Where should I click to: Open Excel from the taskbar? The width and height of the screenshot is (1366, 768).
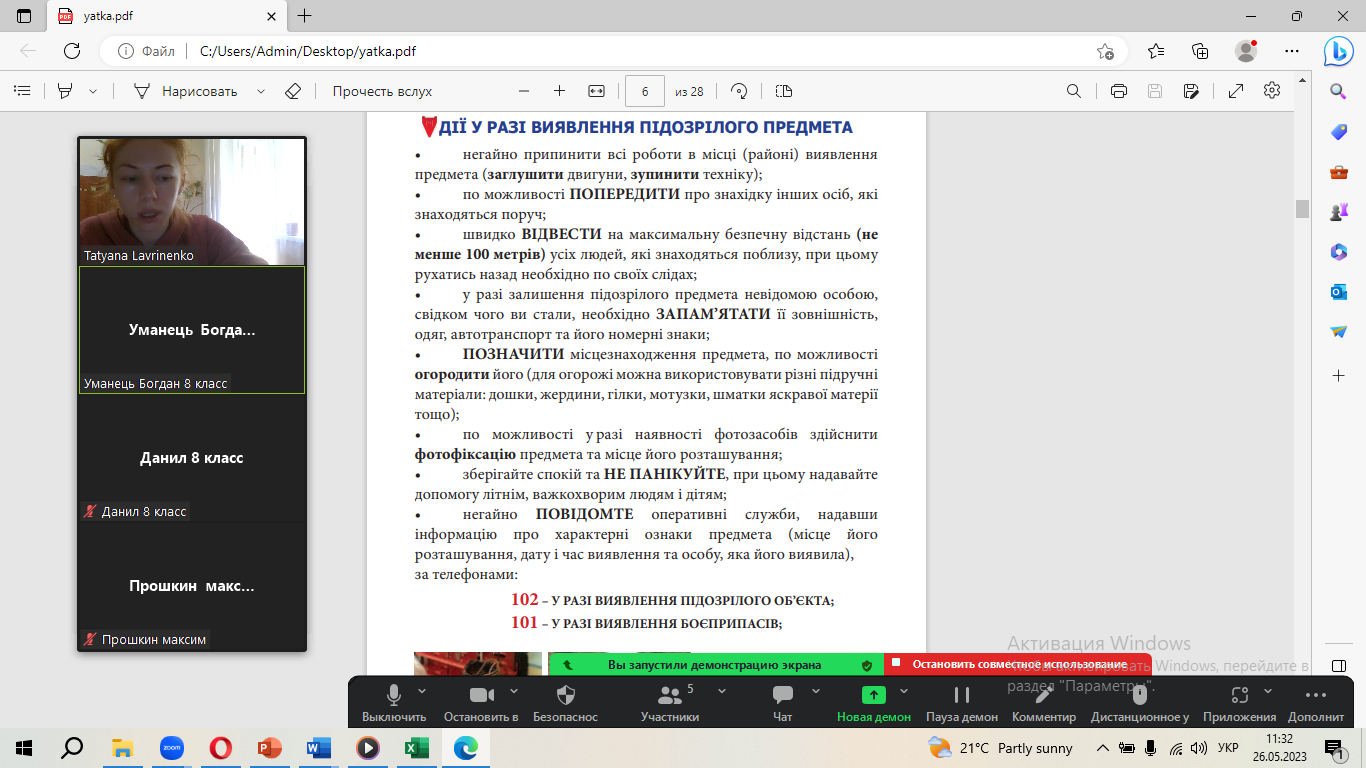417,747
